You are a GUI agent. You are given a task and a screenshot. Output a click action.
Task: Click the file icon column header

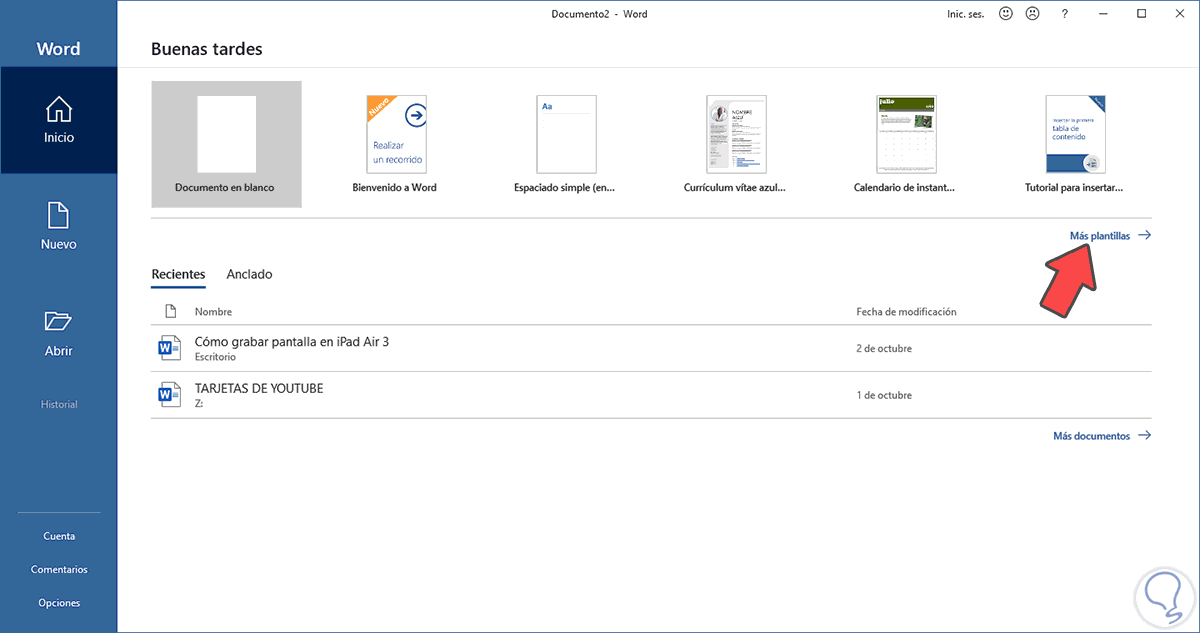169,312
